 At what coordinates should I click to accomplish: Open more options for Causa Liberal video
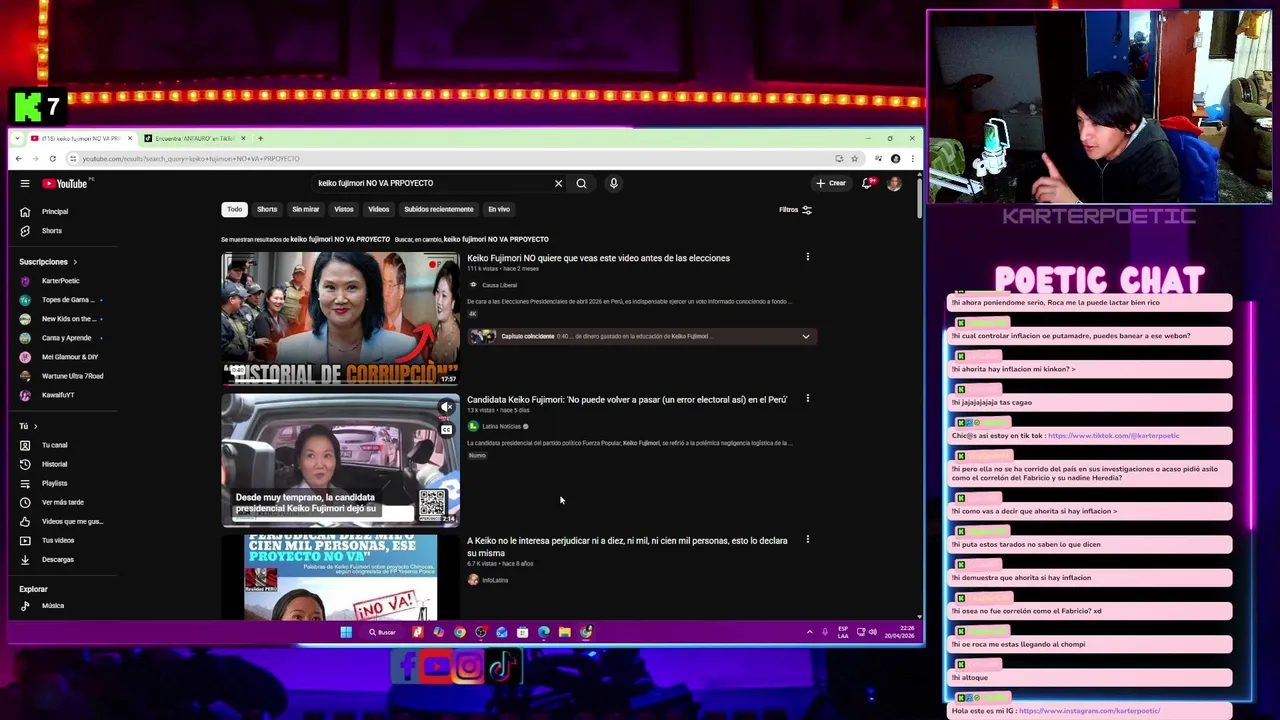click(807, 257)
